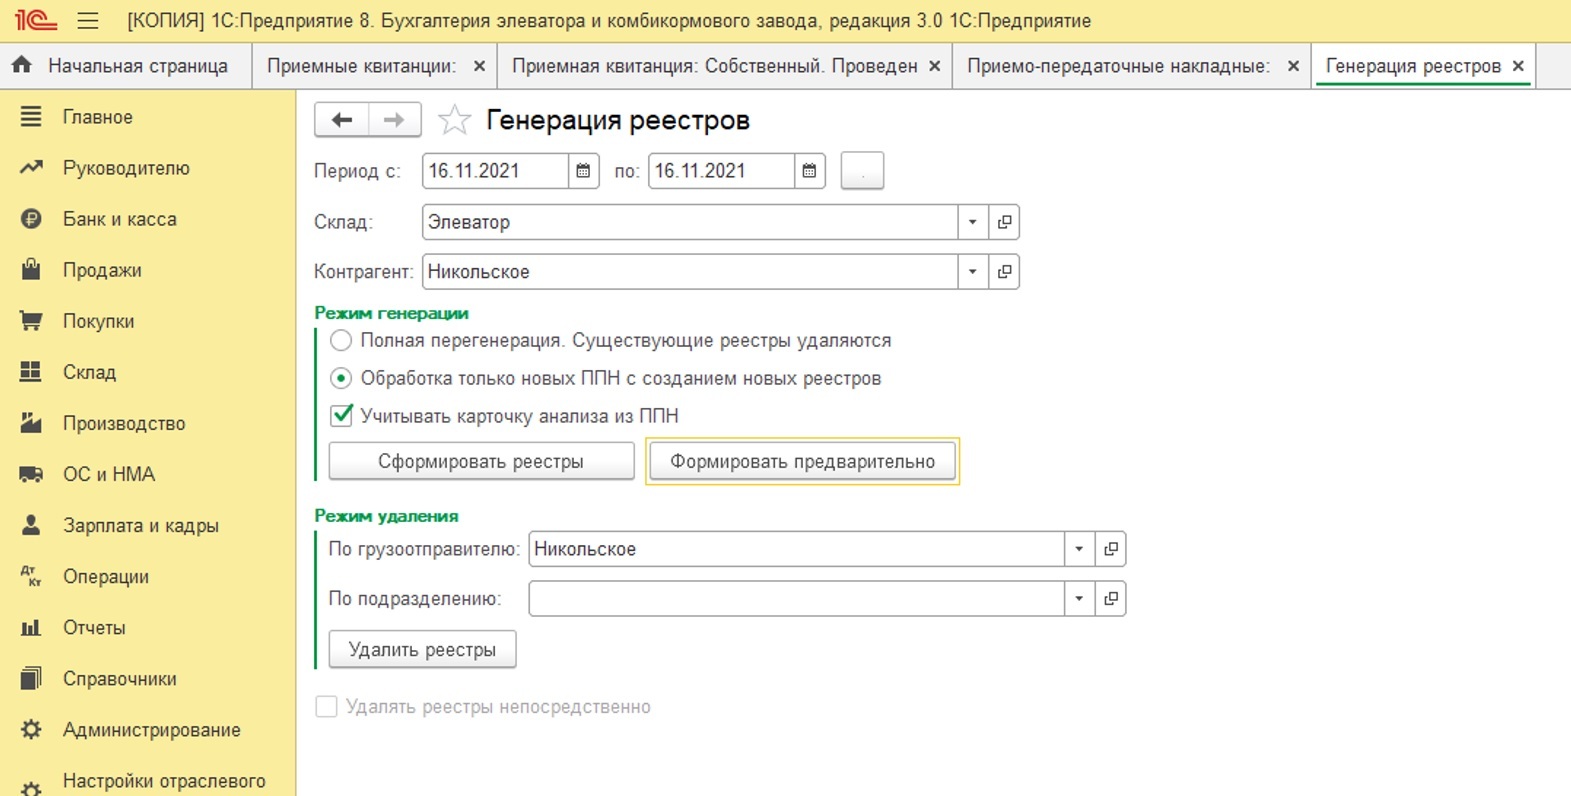
Task: Open По подразделению item with the open-form icon
Action: tap(1110, 599)
